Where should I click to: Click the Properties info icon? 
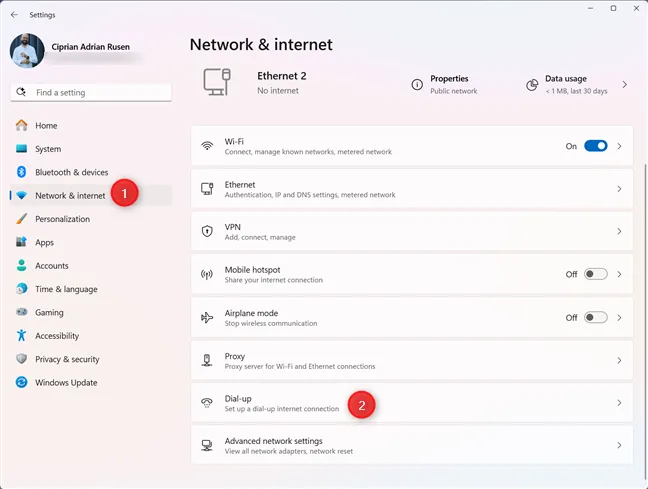[x=417, y=85]
